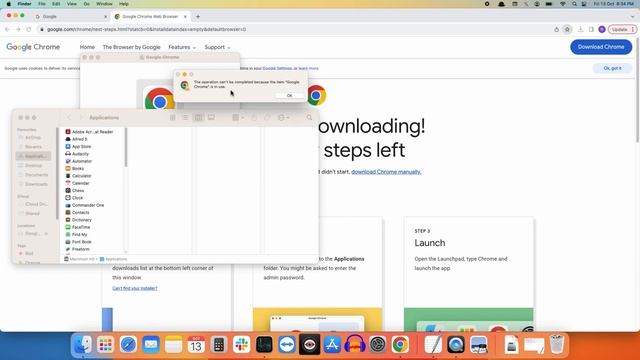This screenshot has width=640, height=360.
Task: Open Google Chrome from the Dock
Action: (400, 344)
